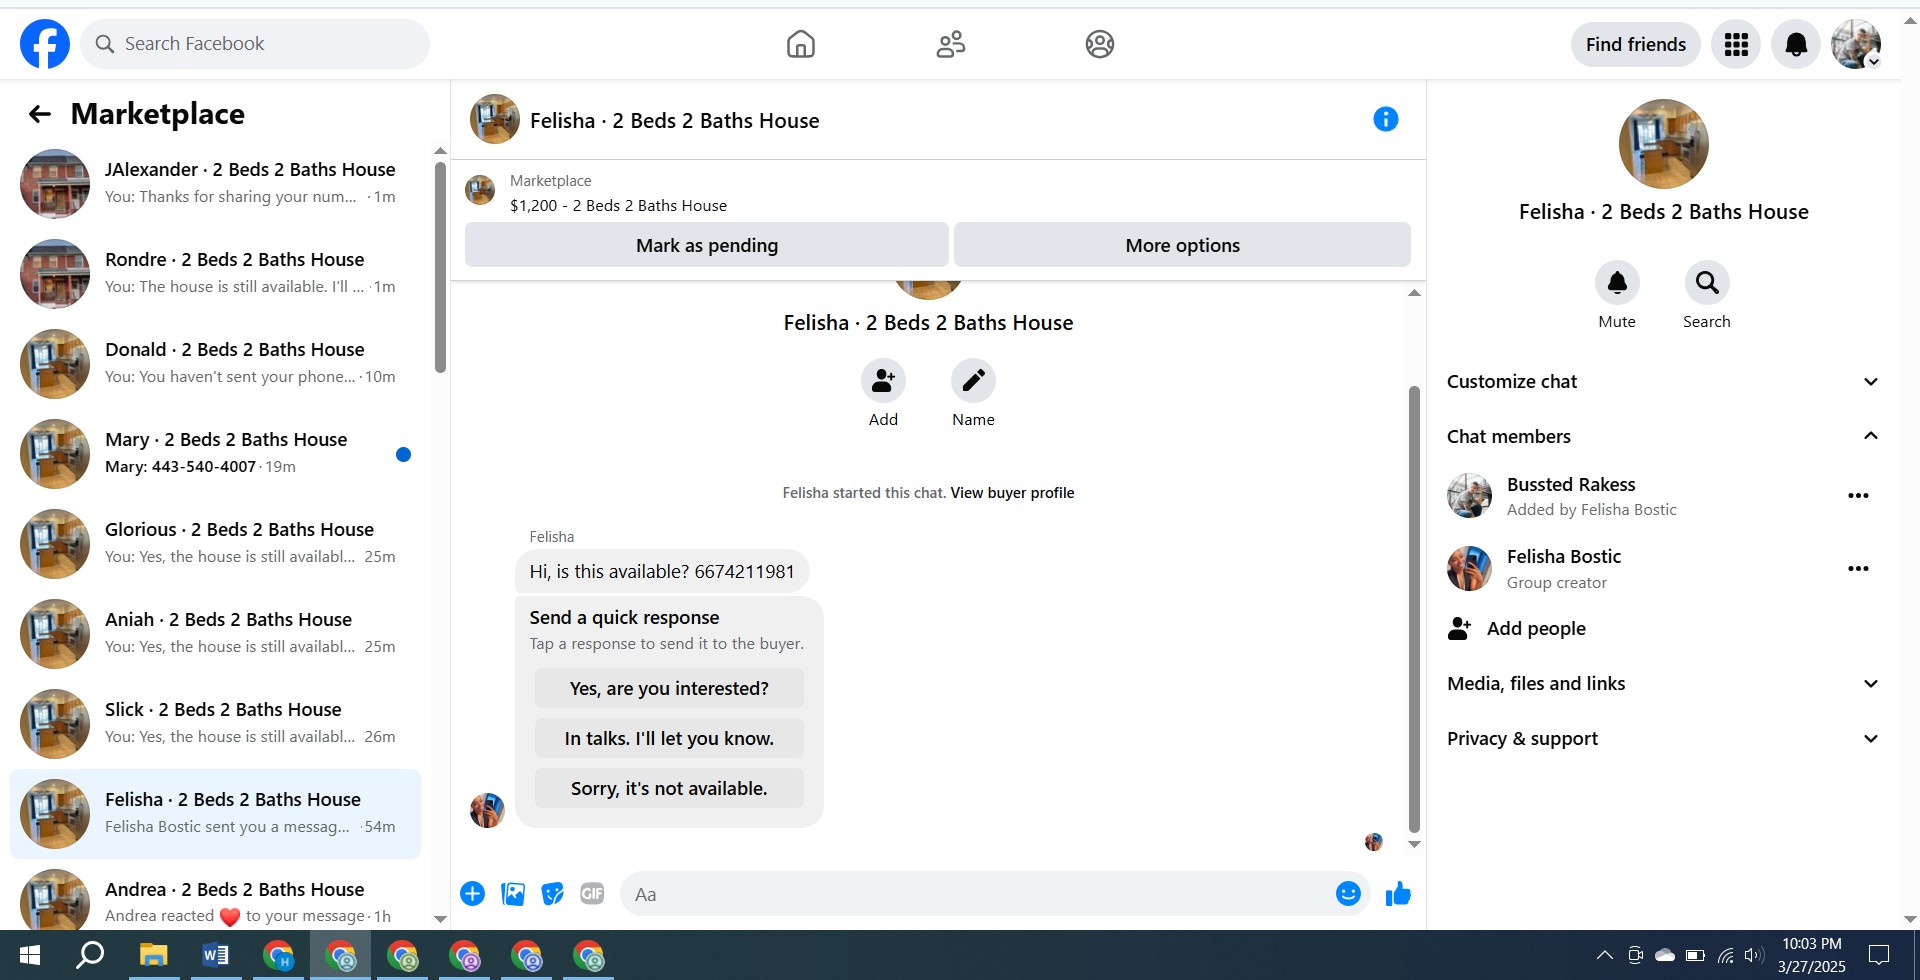Screen dimensions: 1920x980
Task: Open the JAlexander conversation
Action: coord(215,184)
